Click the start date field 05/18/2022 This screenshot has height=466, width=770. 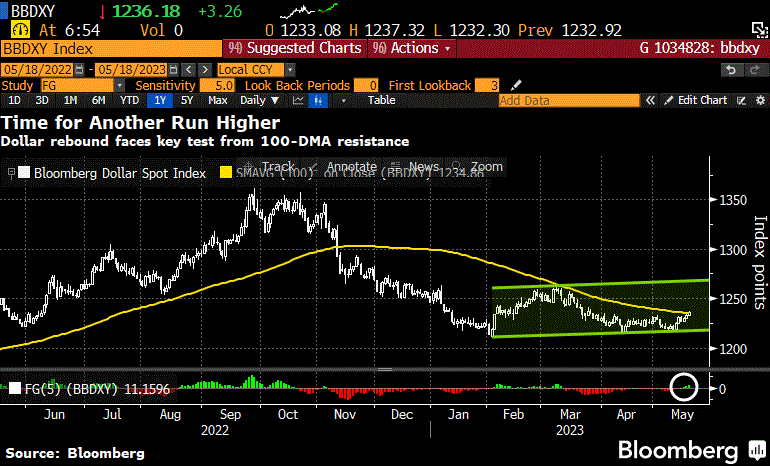(x=38, y=69)
